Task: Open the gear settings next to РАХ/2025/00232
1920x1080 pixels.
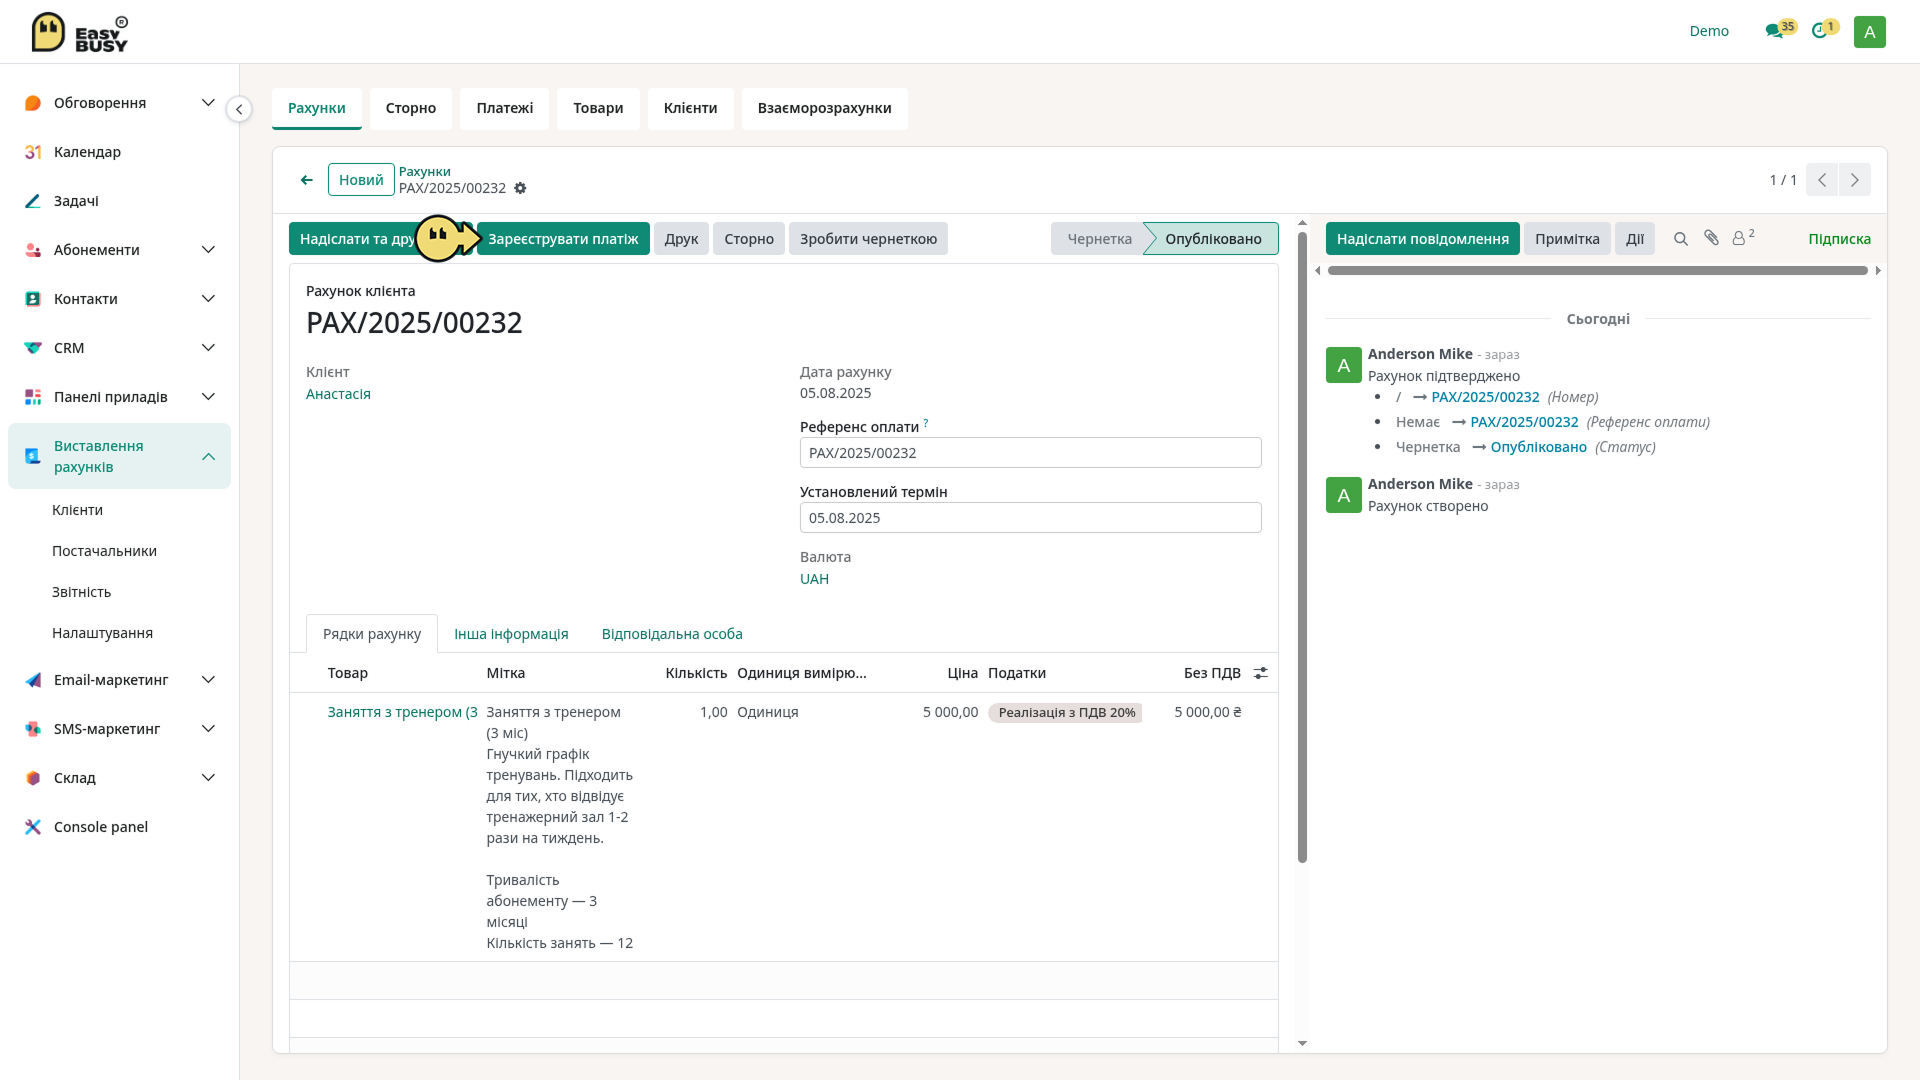Action: (520, 188)
